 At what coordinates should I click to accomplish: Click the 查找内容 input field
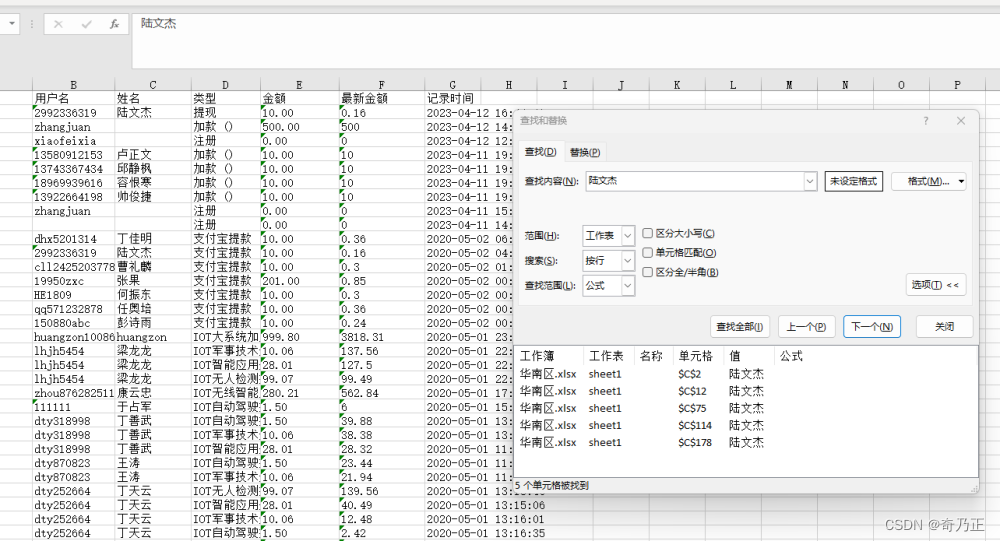695,181
